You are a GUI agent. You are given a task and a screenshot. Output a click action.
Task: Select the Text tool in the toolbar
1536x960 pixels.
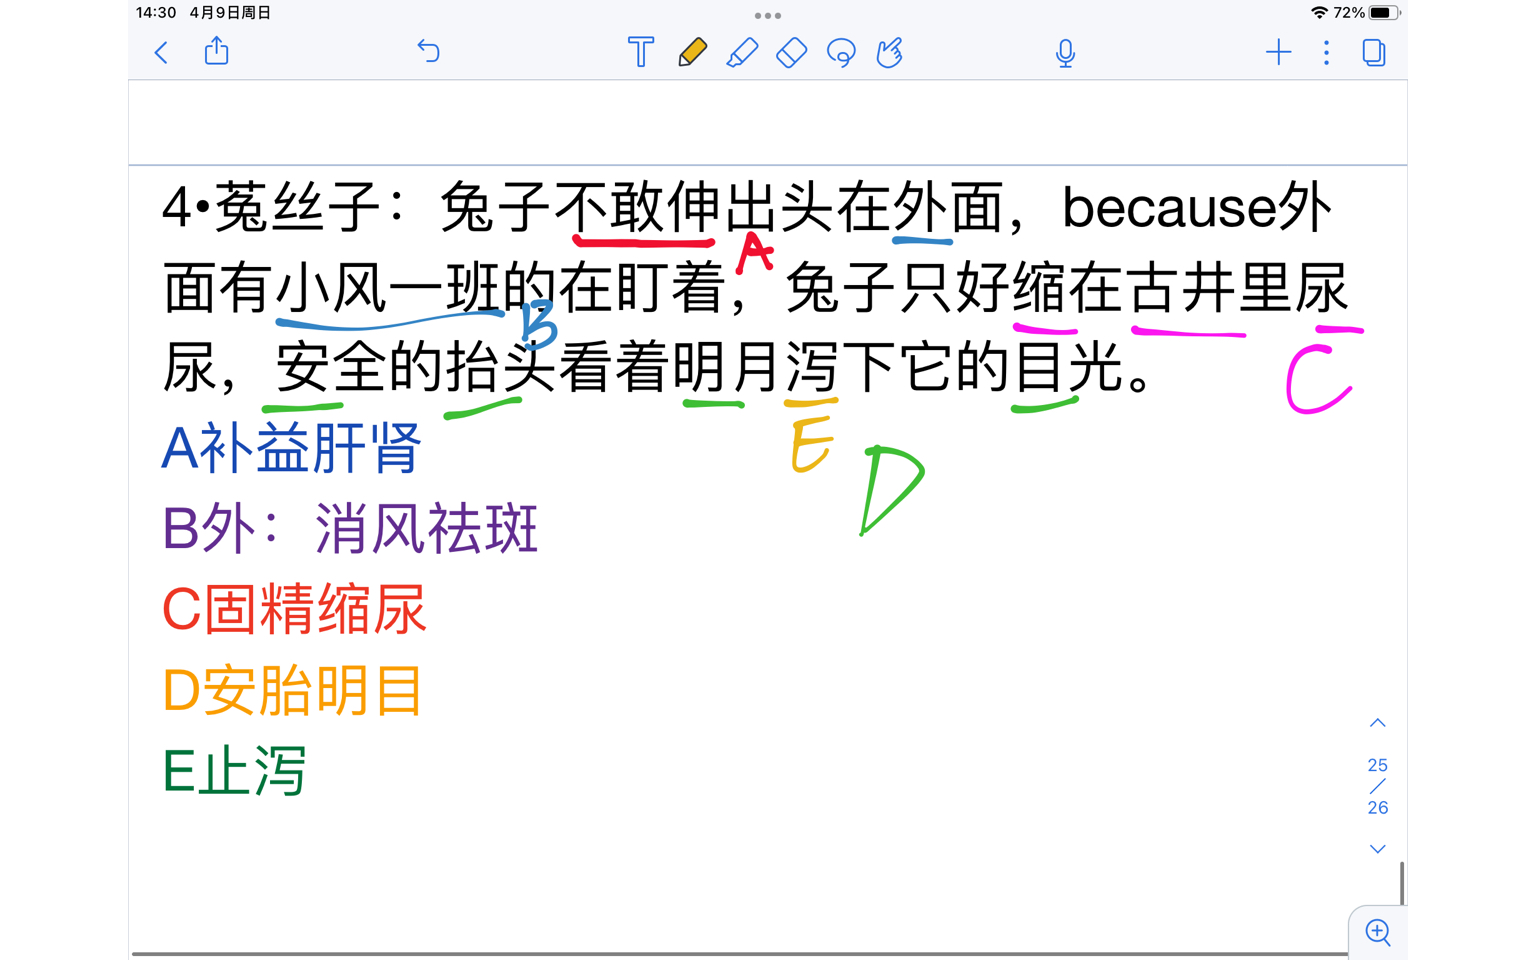(x=640, y=52)
